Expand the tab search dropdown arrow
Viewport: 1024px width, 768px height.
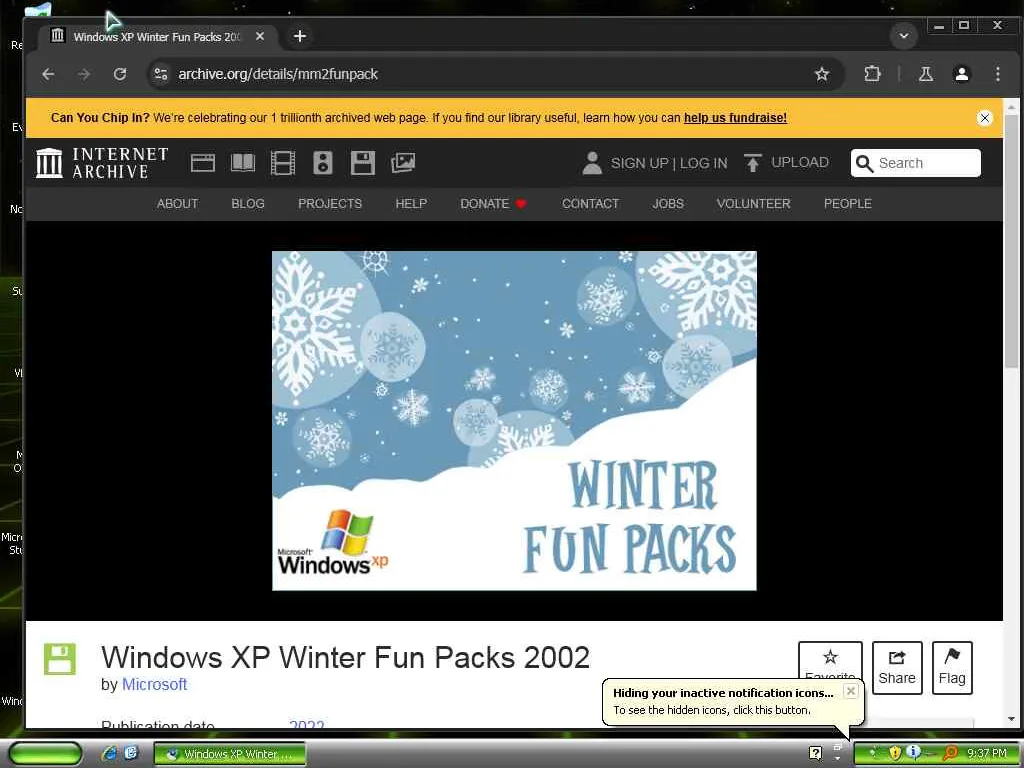tap(904, 36)
